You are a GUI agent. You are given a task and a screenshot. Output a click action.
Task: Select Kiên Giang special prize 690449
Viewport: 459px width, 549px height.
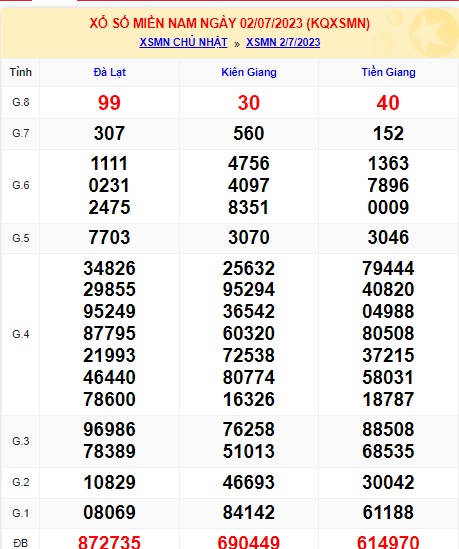[249, 542]
